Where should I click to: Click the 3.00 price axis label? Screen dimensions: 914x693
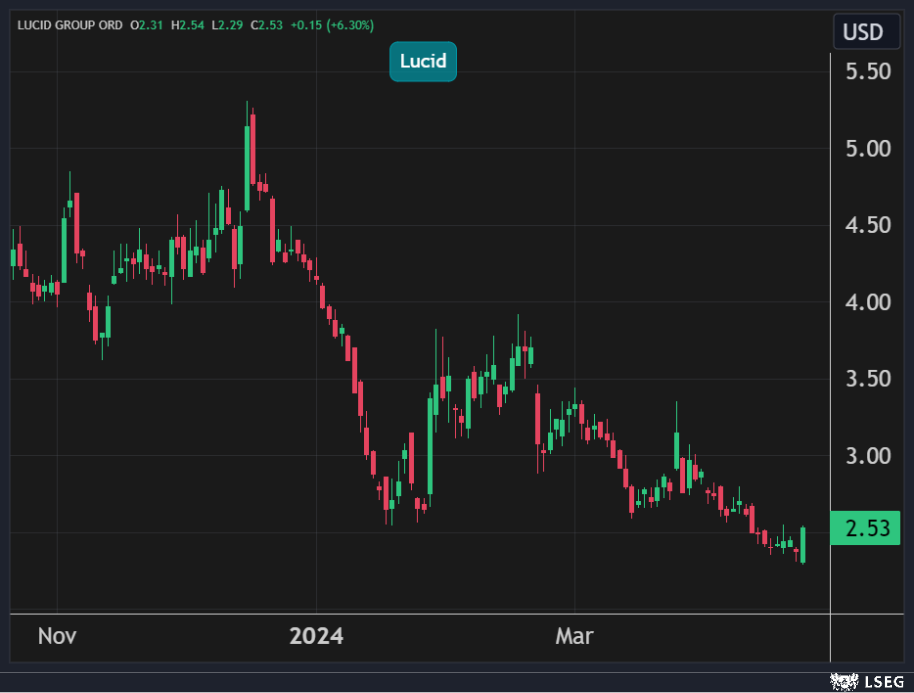(x=866, y=456)
